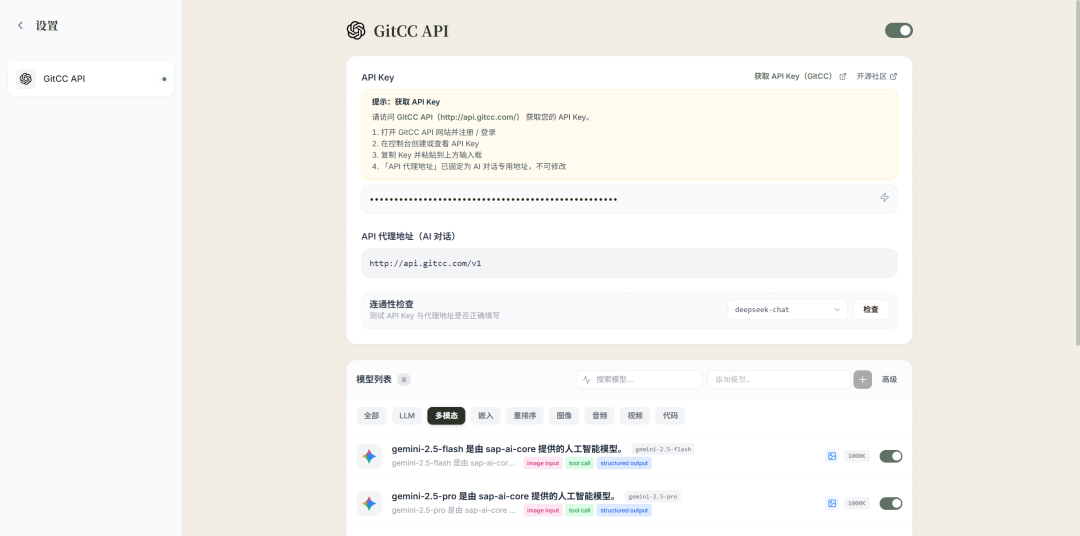Click the model count badge beside 模型列表

404,380
